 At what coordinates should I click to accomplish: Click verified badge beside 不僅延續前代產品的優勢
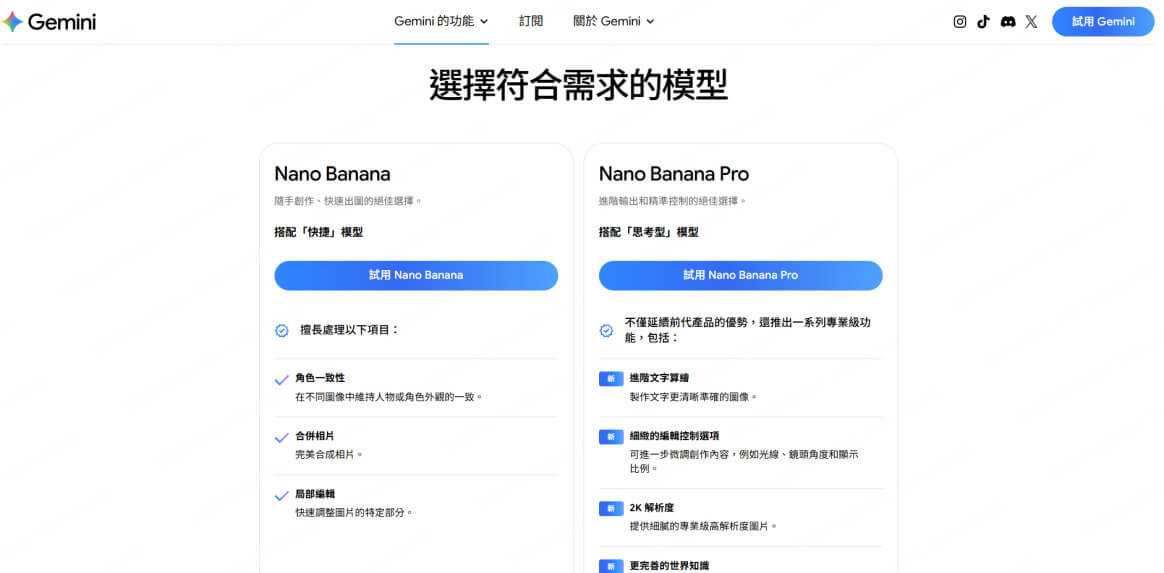[x=606, y=330]
